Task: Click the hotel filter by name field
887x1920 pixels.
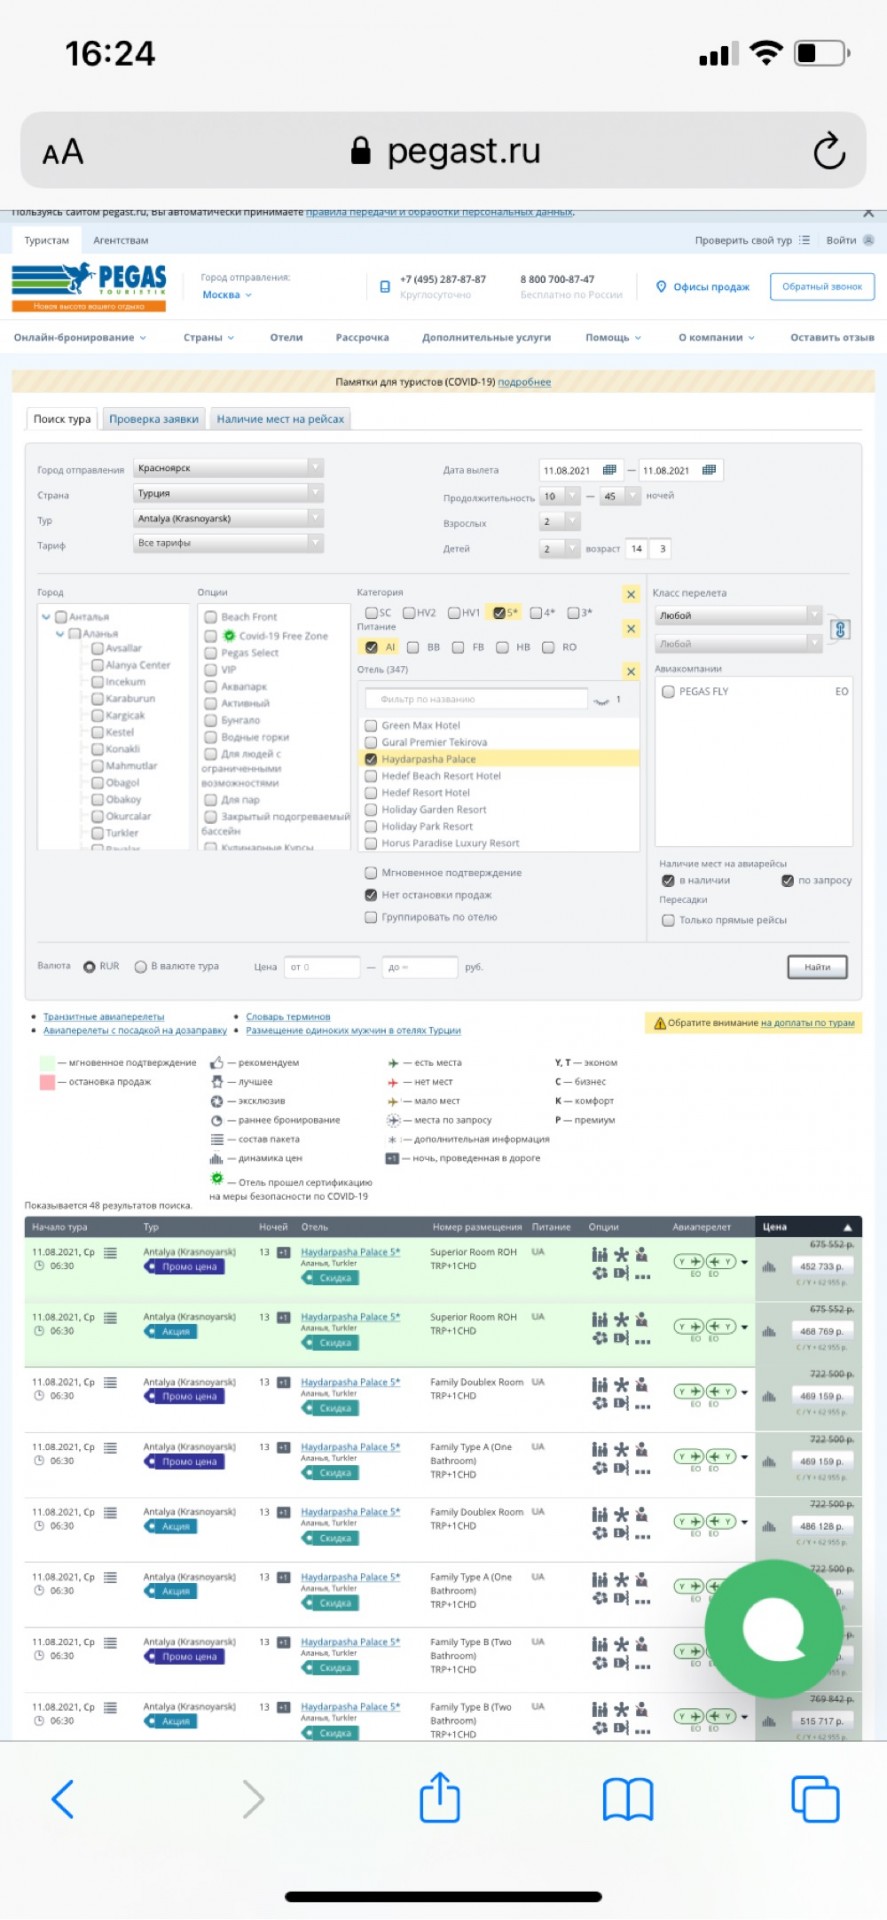Action: tap(476, 699)
